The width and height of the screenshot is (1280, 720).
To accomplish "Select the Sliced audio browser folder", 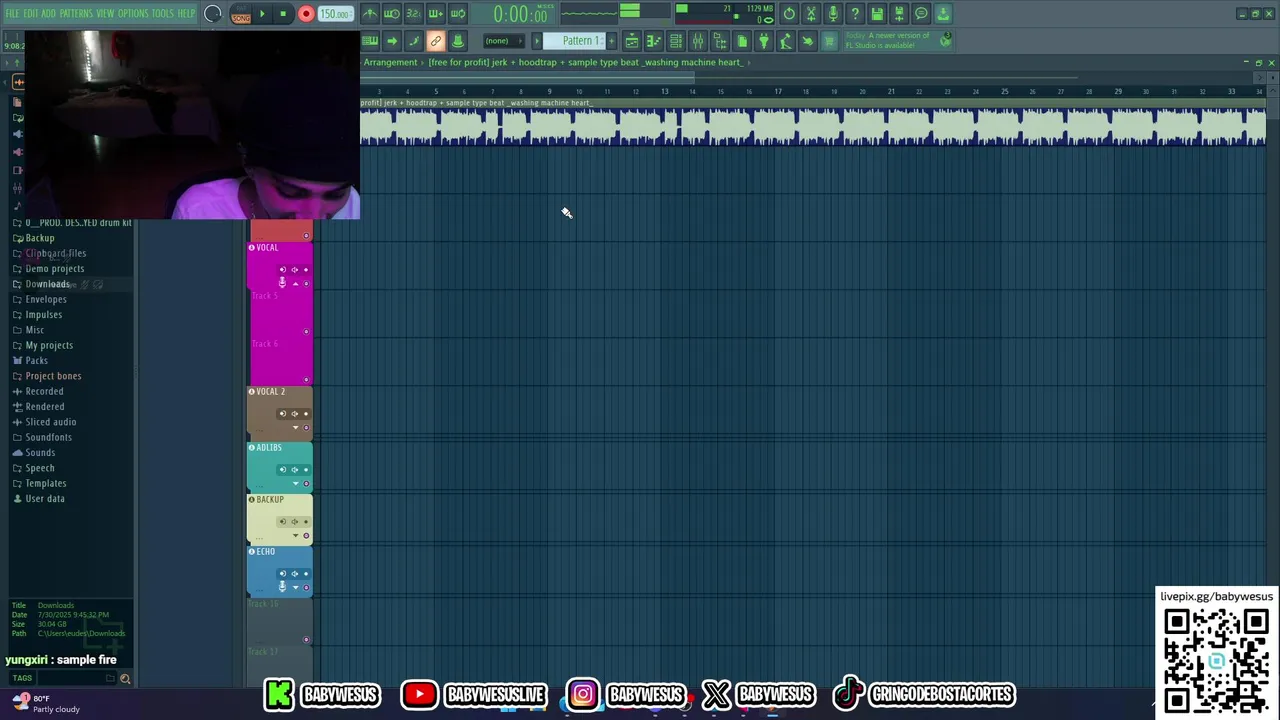I will (50, 422).
